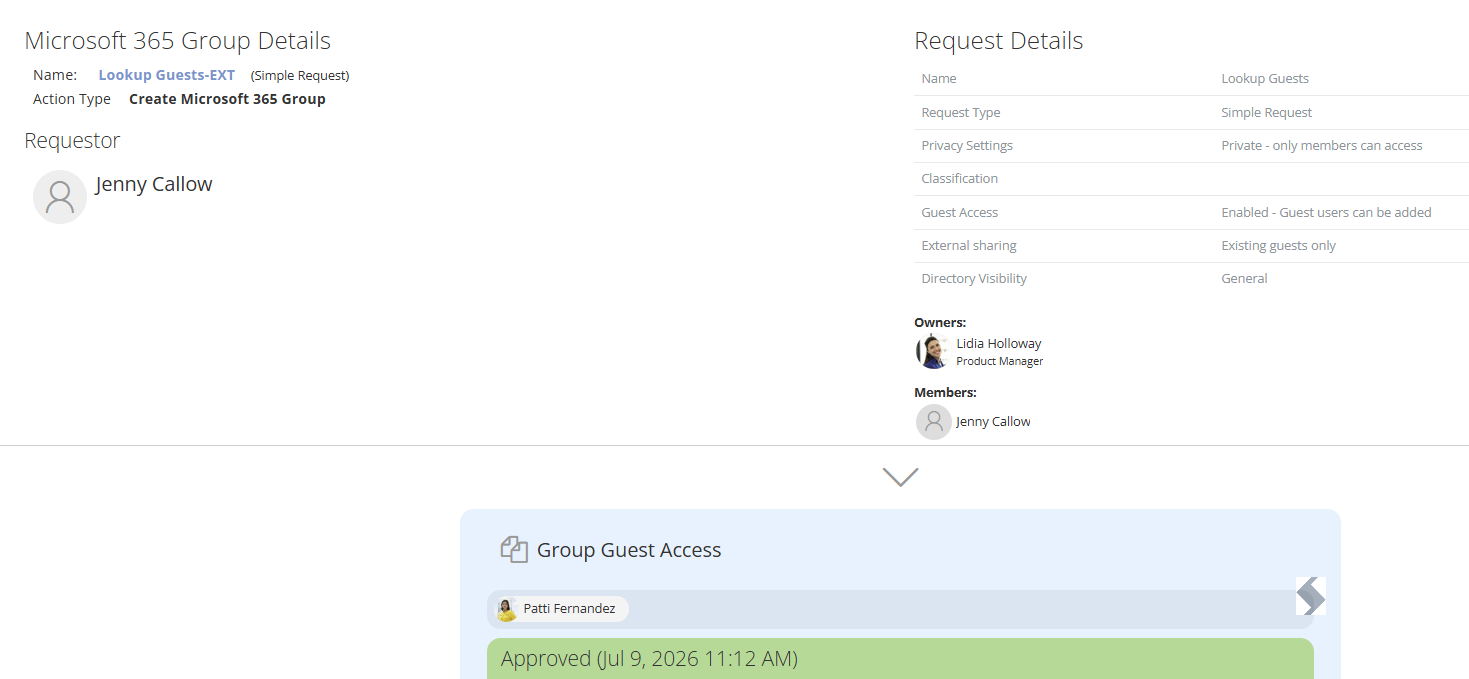Click the Members: label
The width and height of the screenshot is (1469, 679).
click(945, 392)
